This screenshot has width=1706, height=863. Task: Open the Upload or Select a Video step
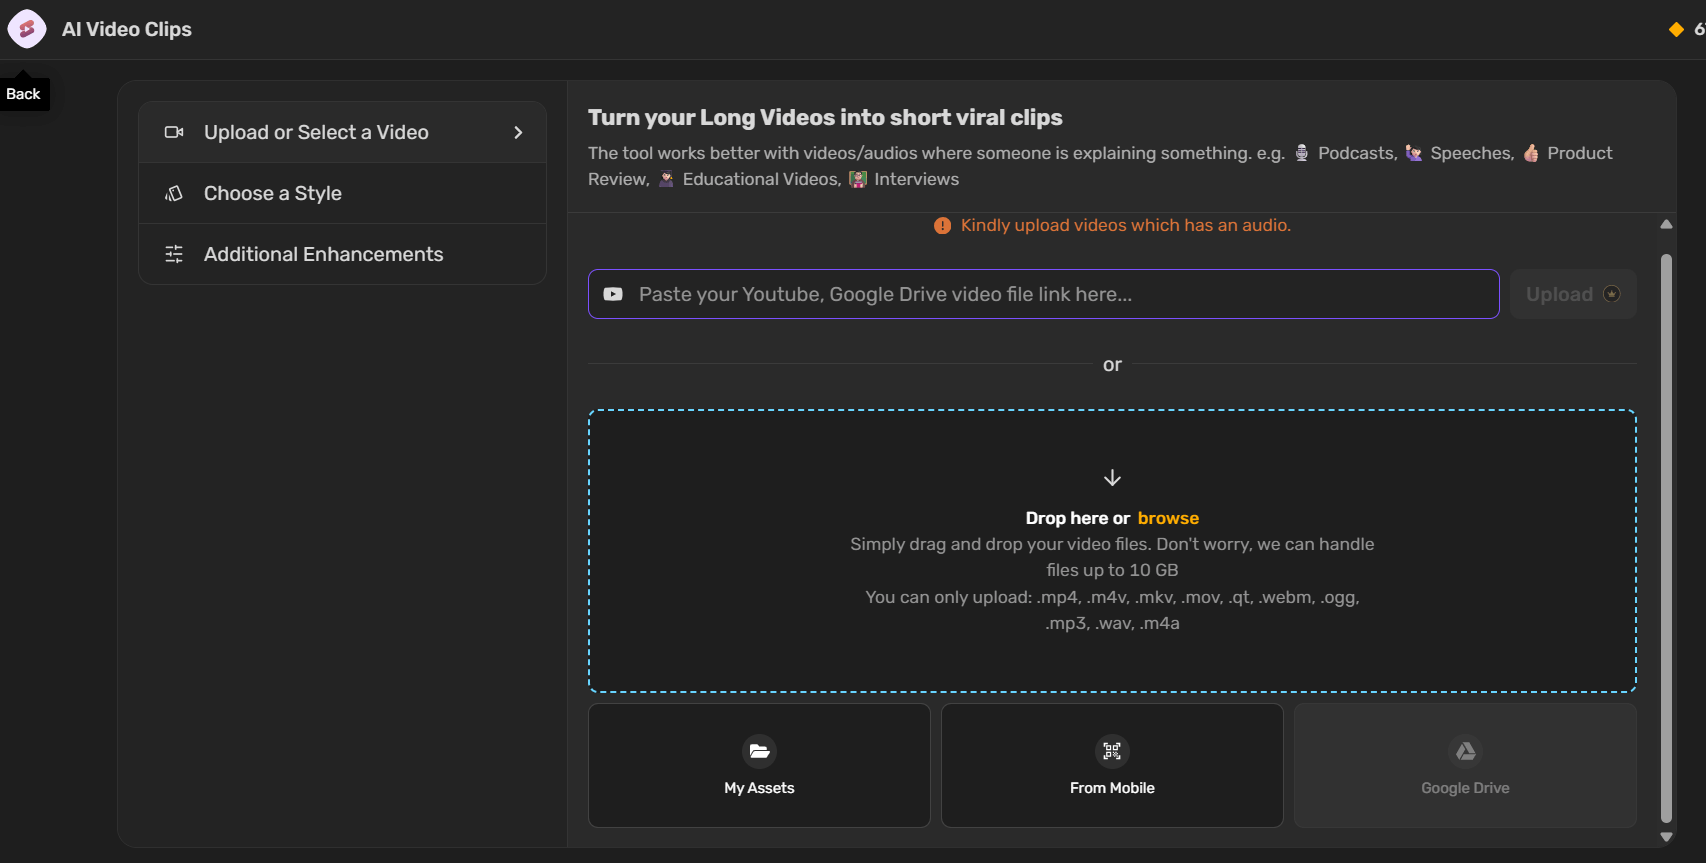pyautogui.click(x=343, y=132)
